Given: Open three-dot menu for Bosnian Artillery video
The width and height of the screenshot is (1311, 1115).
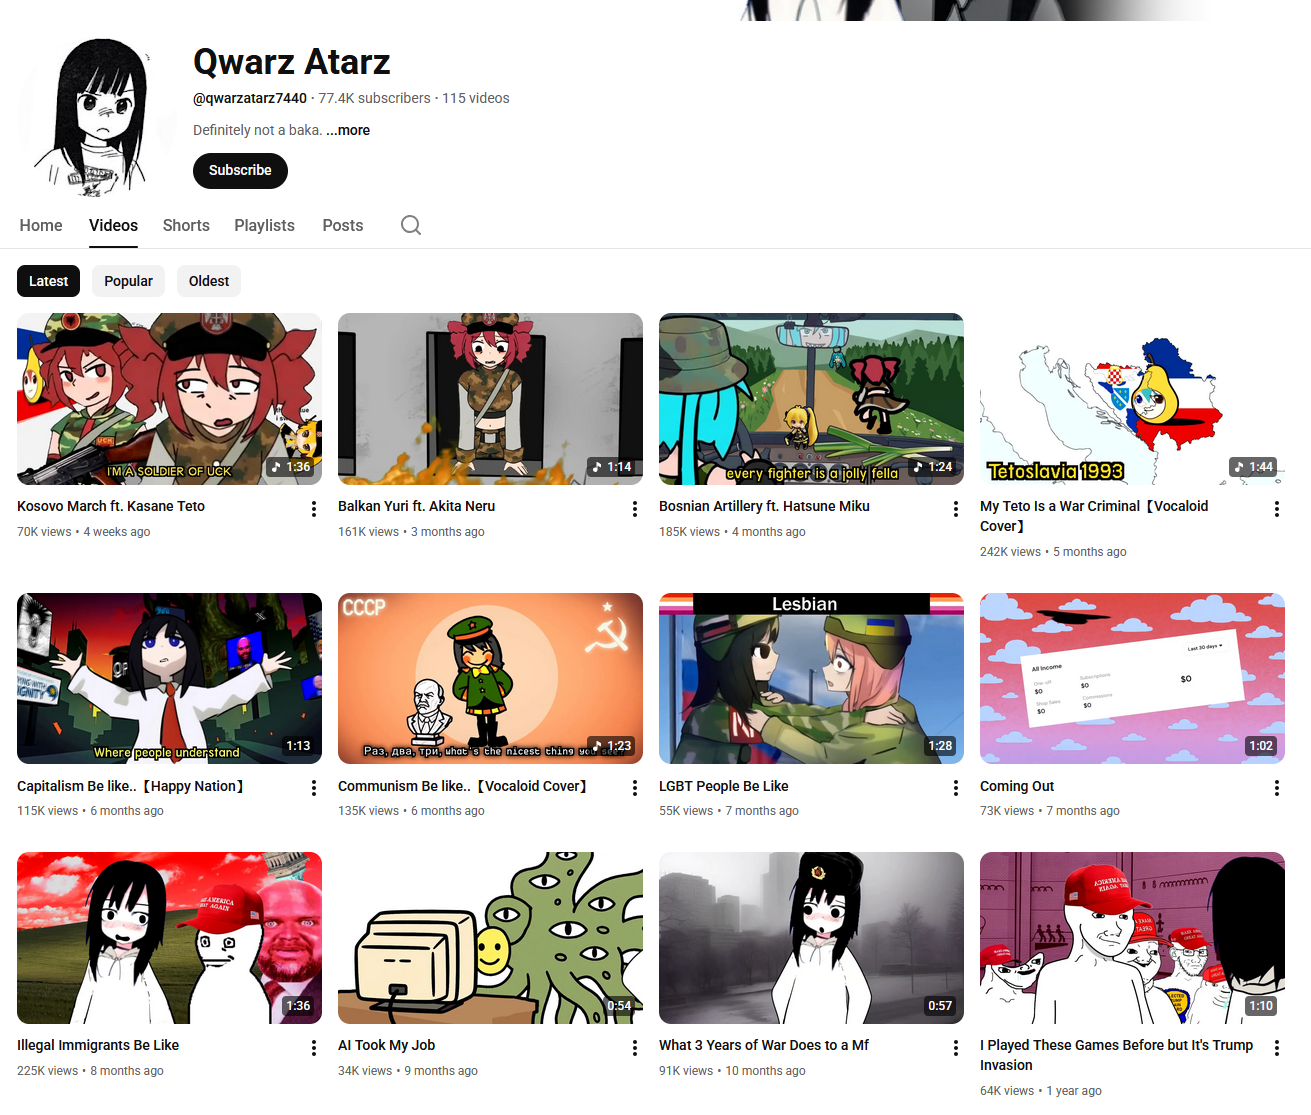Looking at the screenshot, I should (x=956, y=509).
